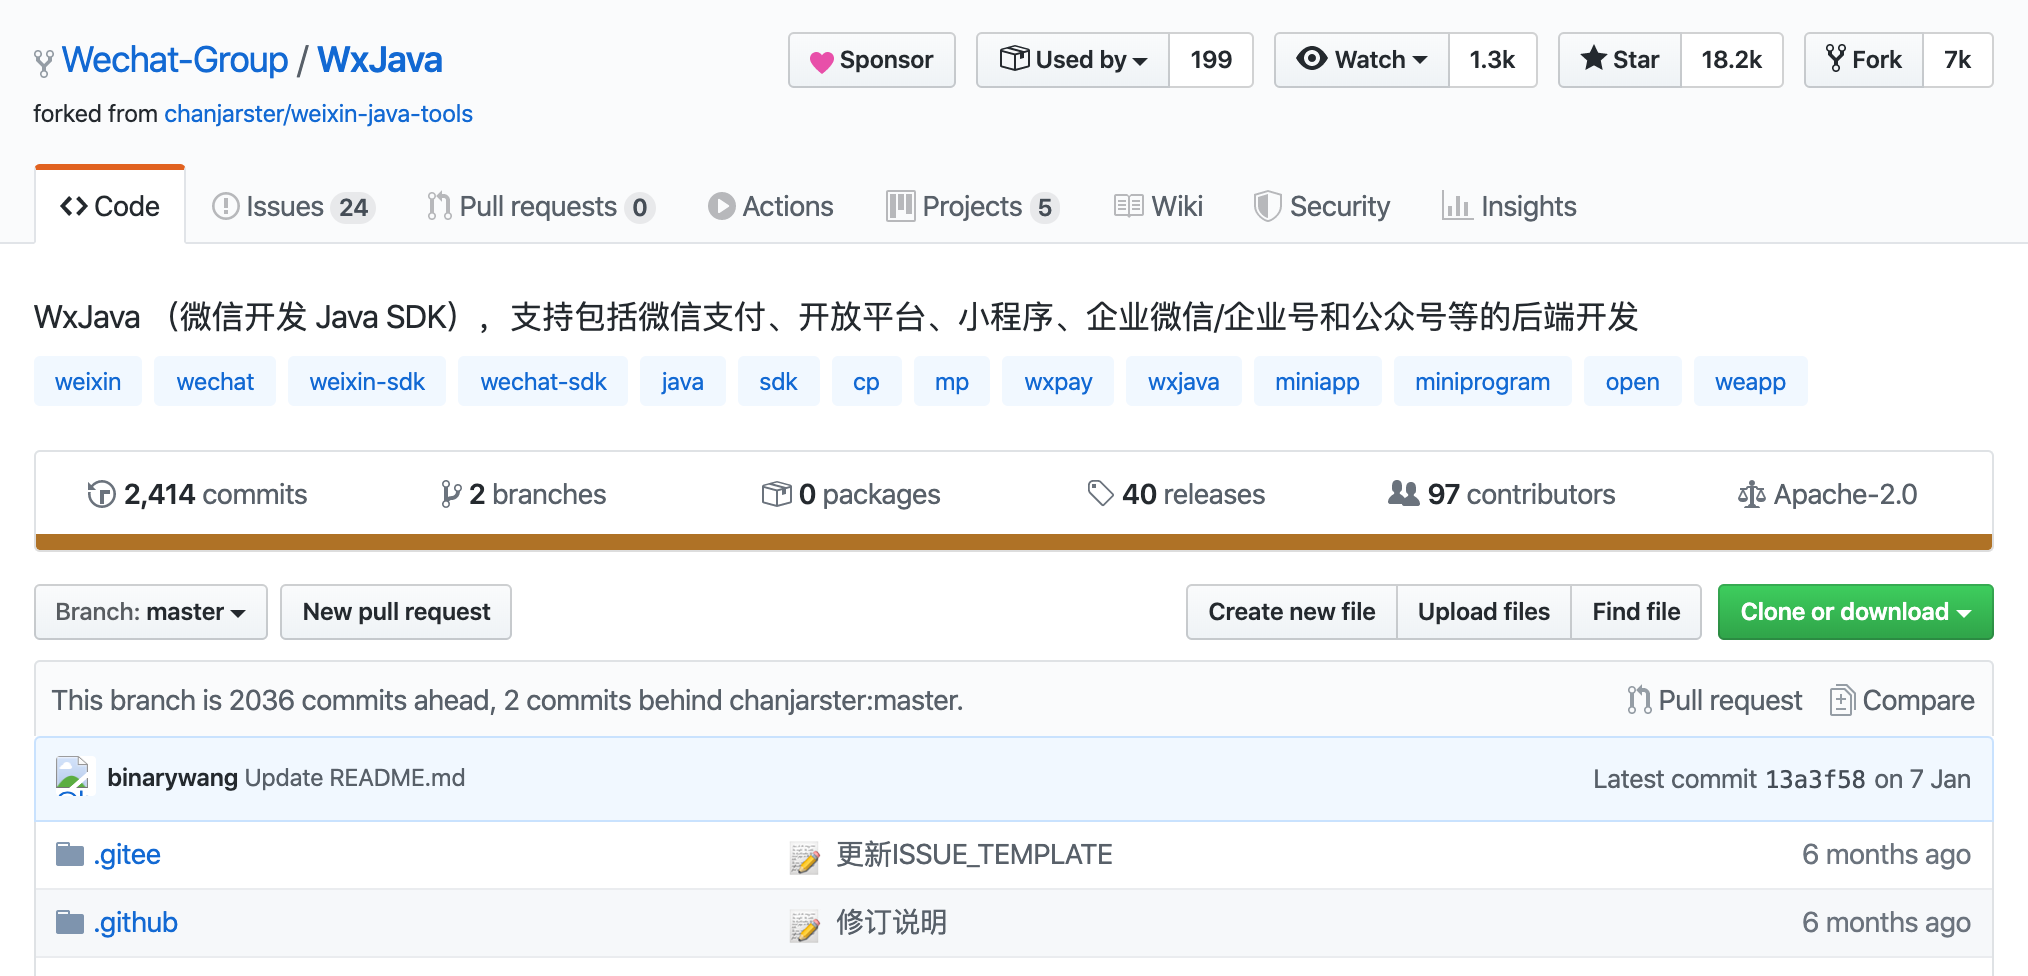This screenshot has height=976, width=2028.
Task: Expand the Clone or download dropdown
Action: tap(1855, 612)
